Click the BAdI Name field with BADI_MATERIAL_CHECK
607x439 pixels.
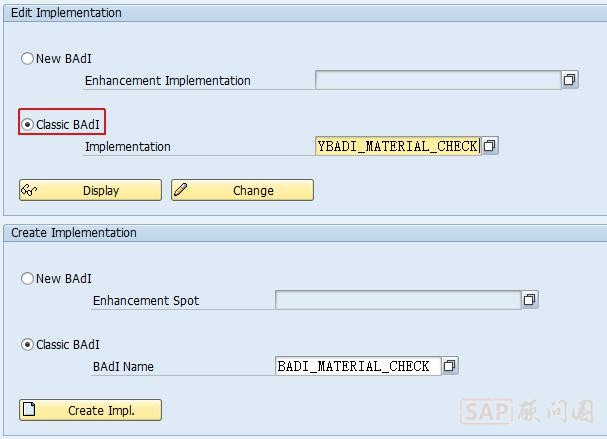[x=357, y=366]
